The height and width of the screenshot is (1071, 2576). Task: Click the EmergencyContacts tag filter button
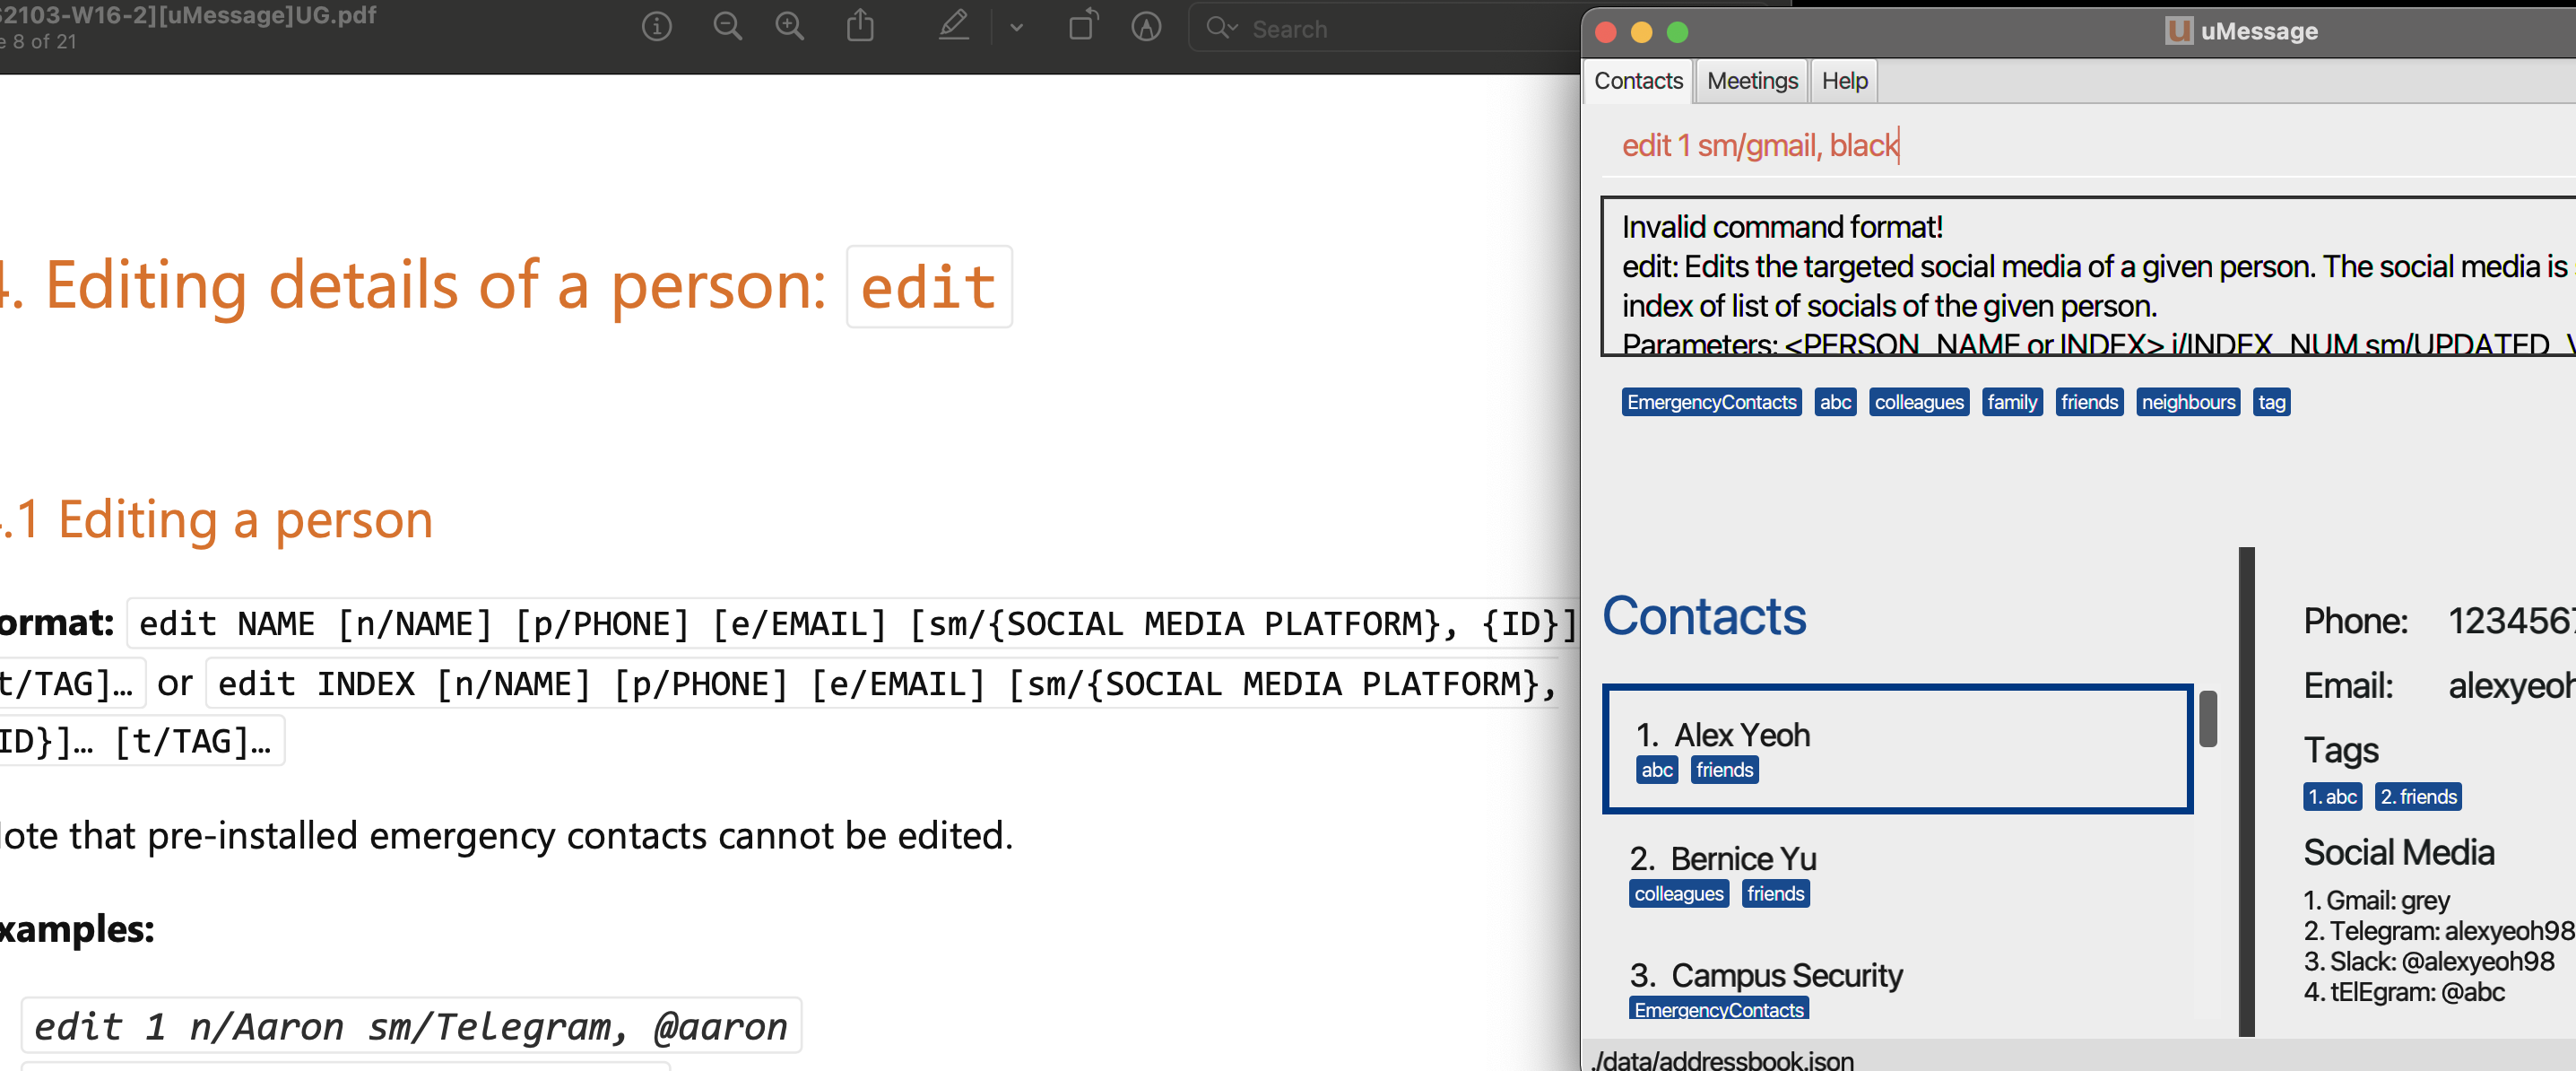pyautogui.click(x=1707, y=401)
